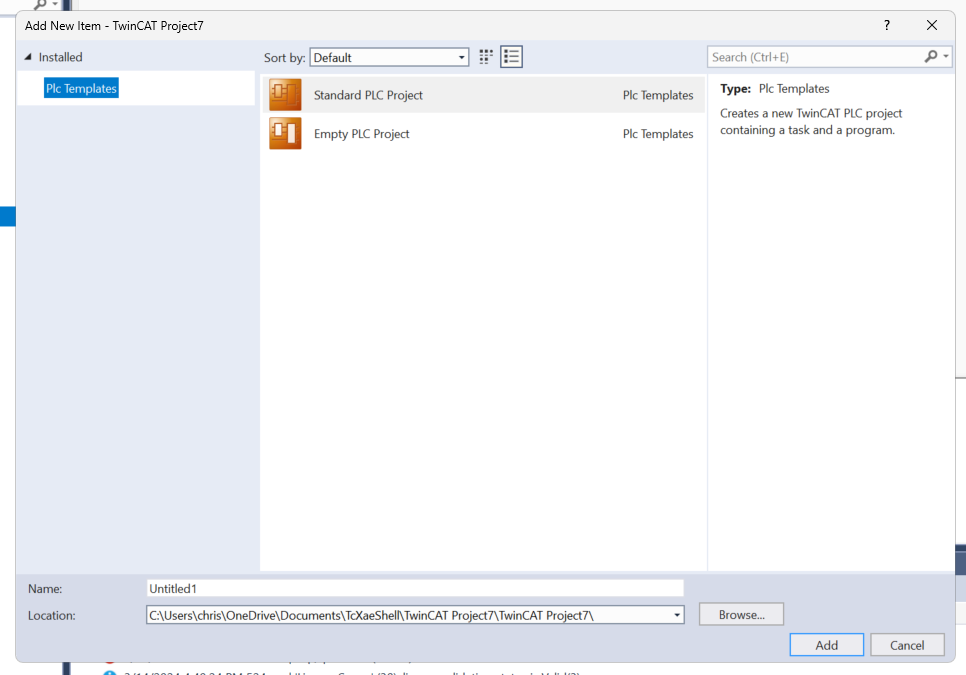Click the Installed label
Image resolution: width=966 pixels, height=675 pixels.
tap(60, 57)
